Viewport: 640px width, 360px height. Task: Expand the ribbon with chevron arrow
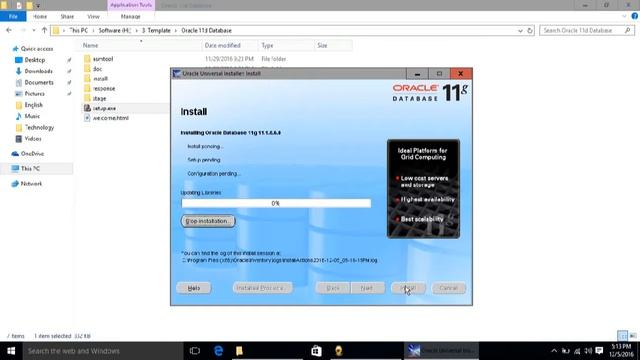click(x=624, y=16)
